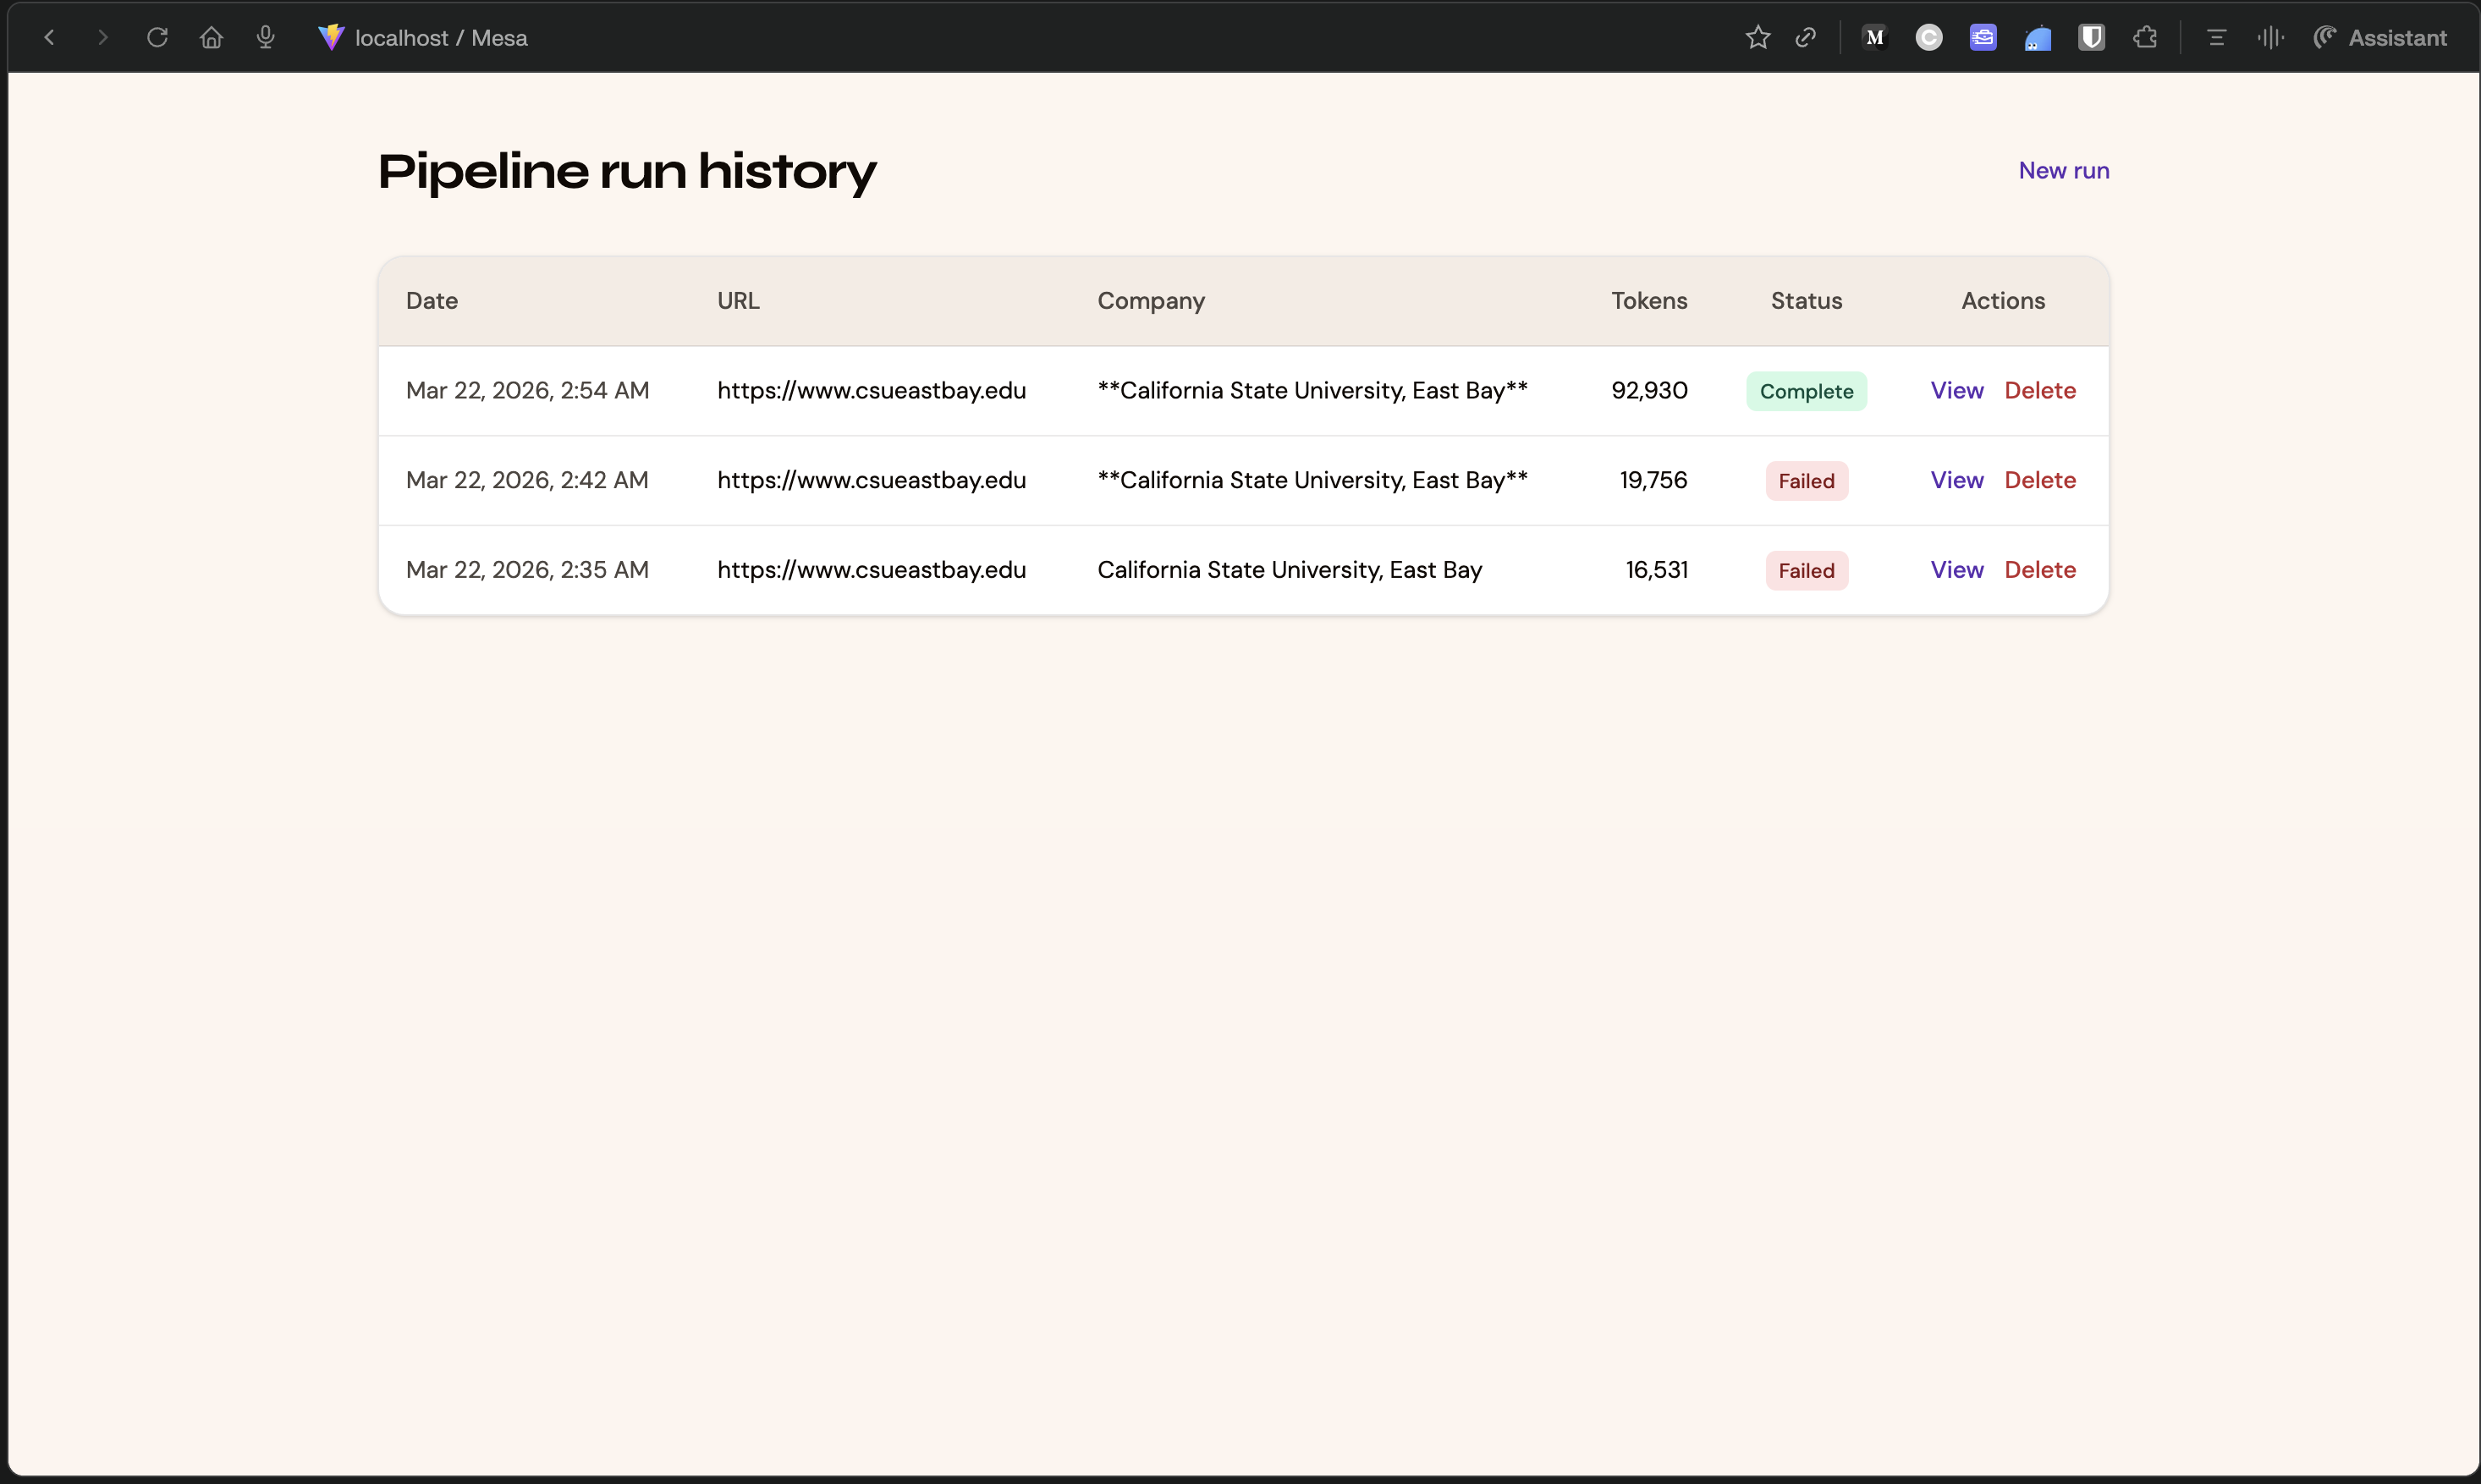Click the M extension icon
Screen dimensions: 2481x1484
point(1875,38)
